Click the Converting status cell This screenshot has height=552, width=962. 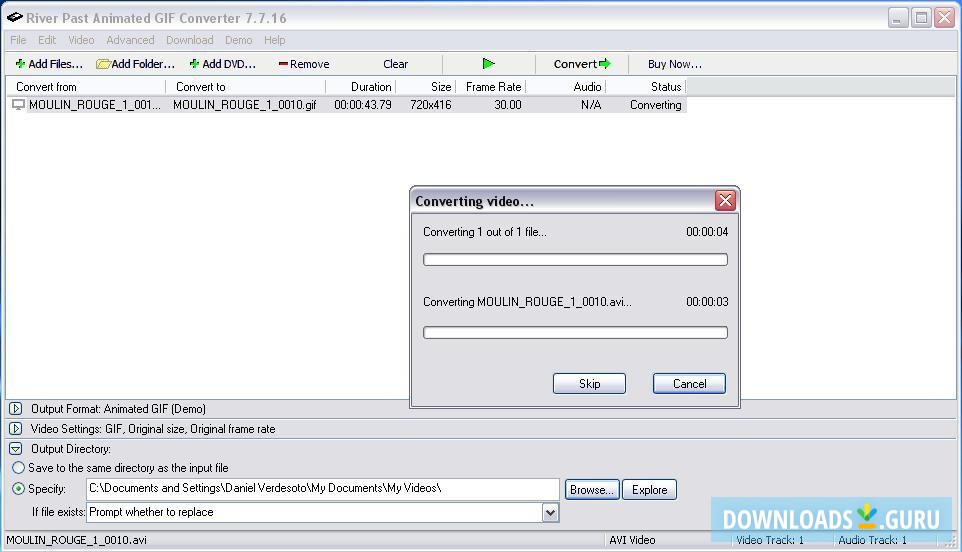[655, 105]
